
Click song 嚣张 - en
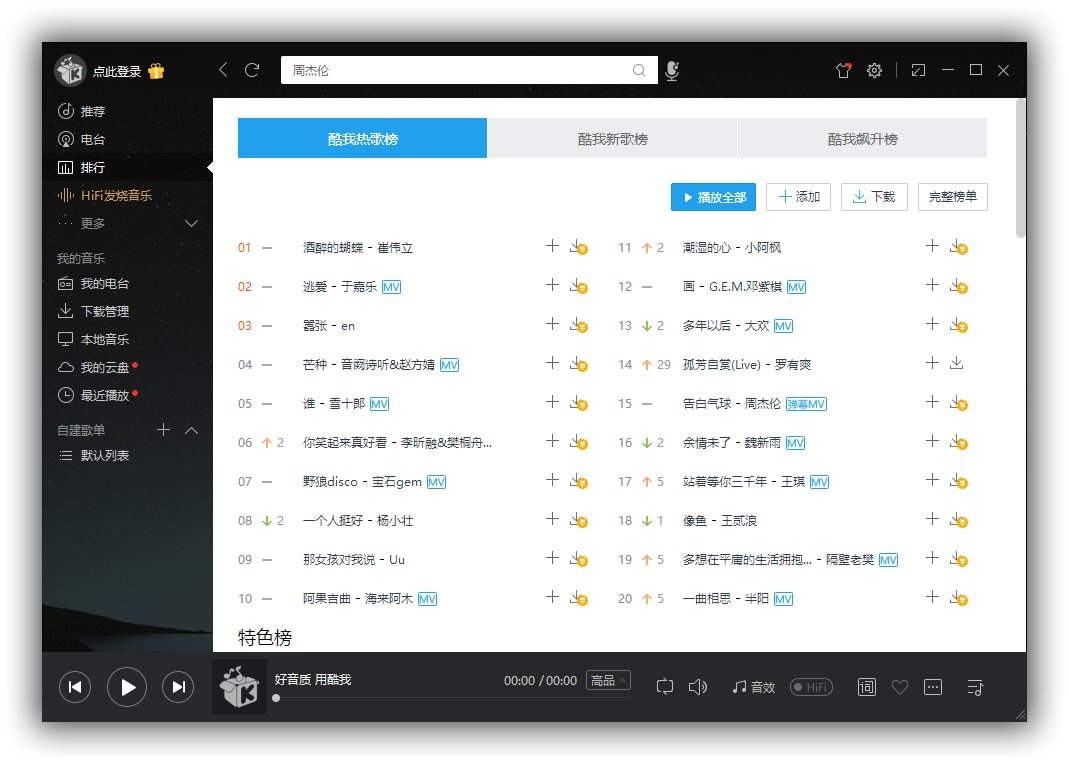click(x=329, y=326)
